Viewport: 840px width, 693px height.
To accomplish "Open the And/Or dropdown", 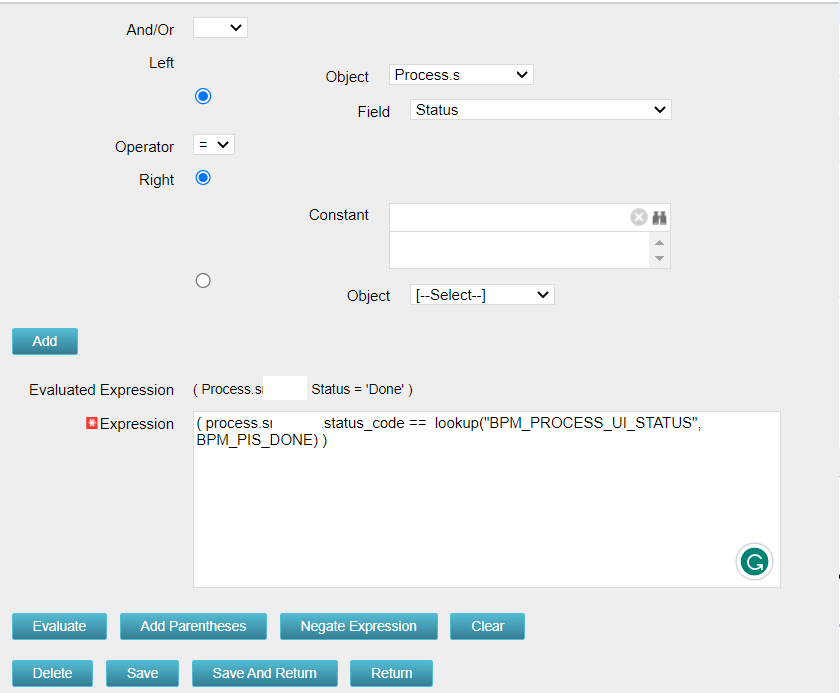I will tap(220, 28).
